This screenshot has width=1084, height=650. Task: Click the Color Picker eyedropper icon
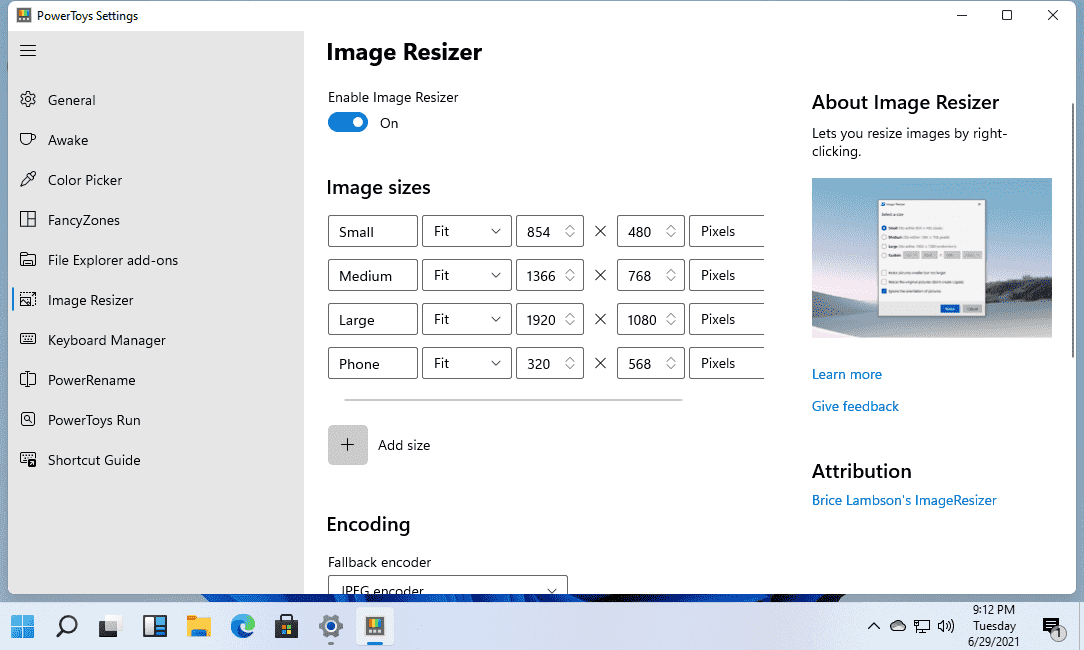tap(28, 180)
